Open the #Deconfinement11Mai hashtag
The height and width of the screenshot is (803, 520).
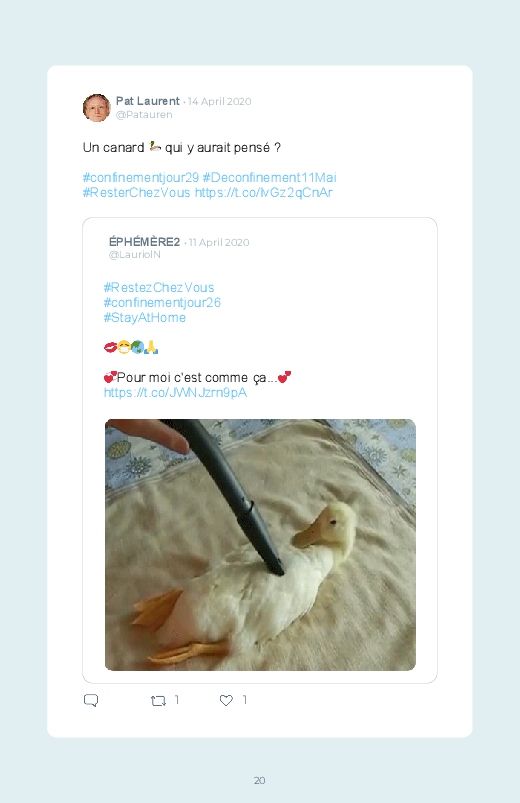tap(269, 178)
